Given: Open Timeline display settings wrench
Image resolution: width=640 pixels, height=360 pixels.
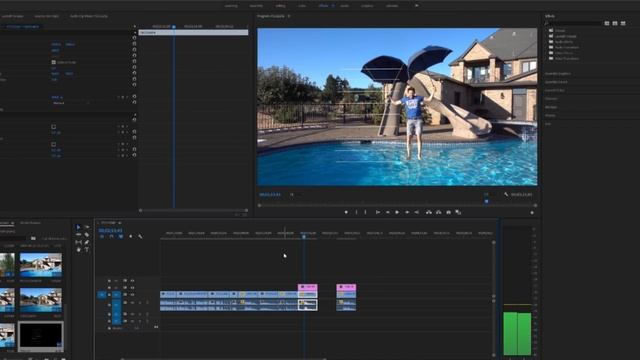Looking at the screenshot, I should (140, 236).
